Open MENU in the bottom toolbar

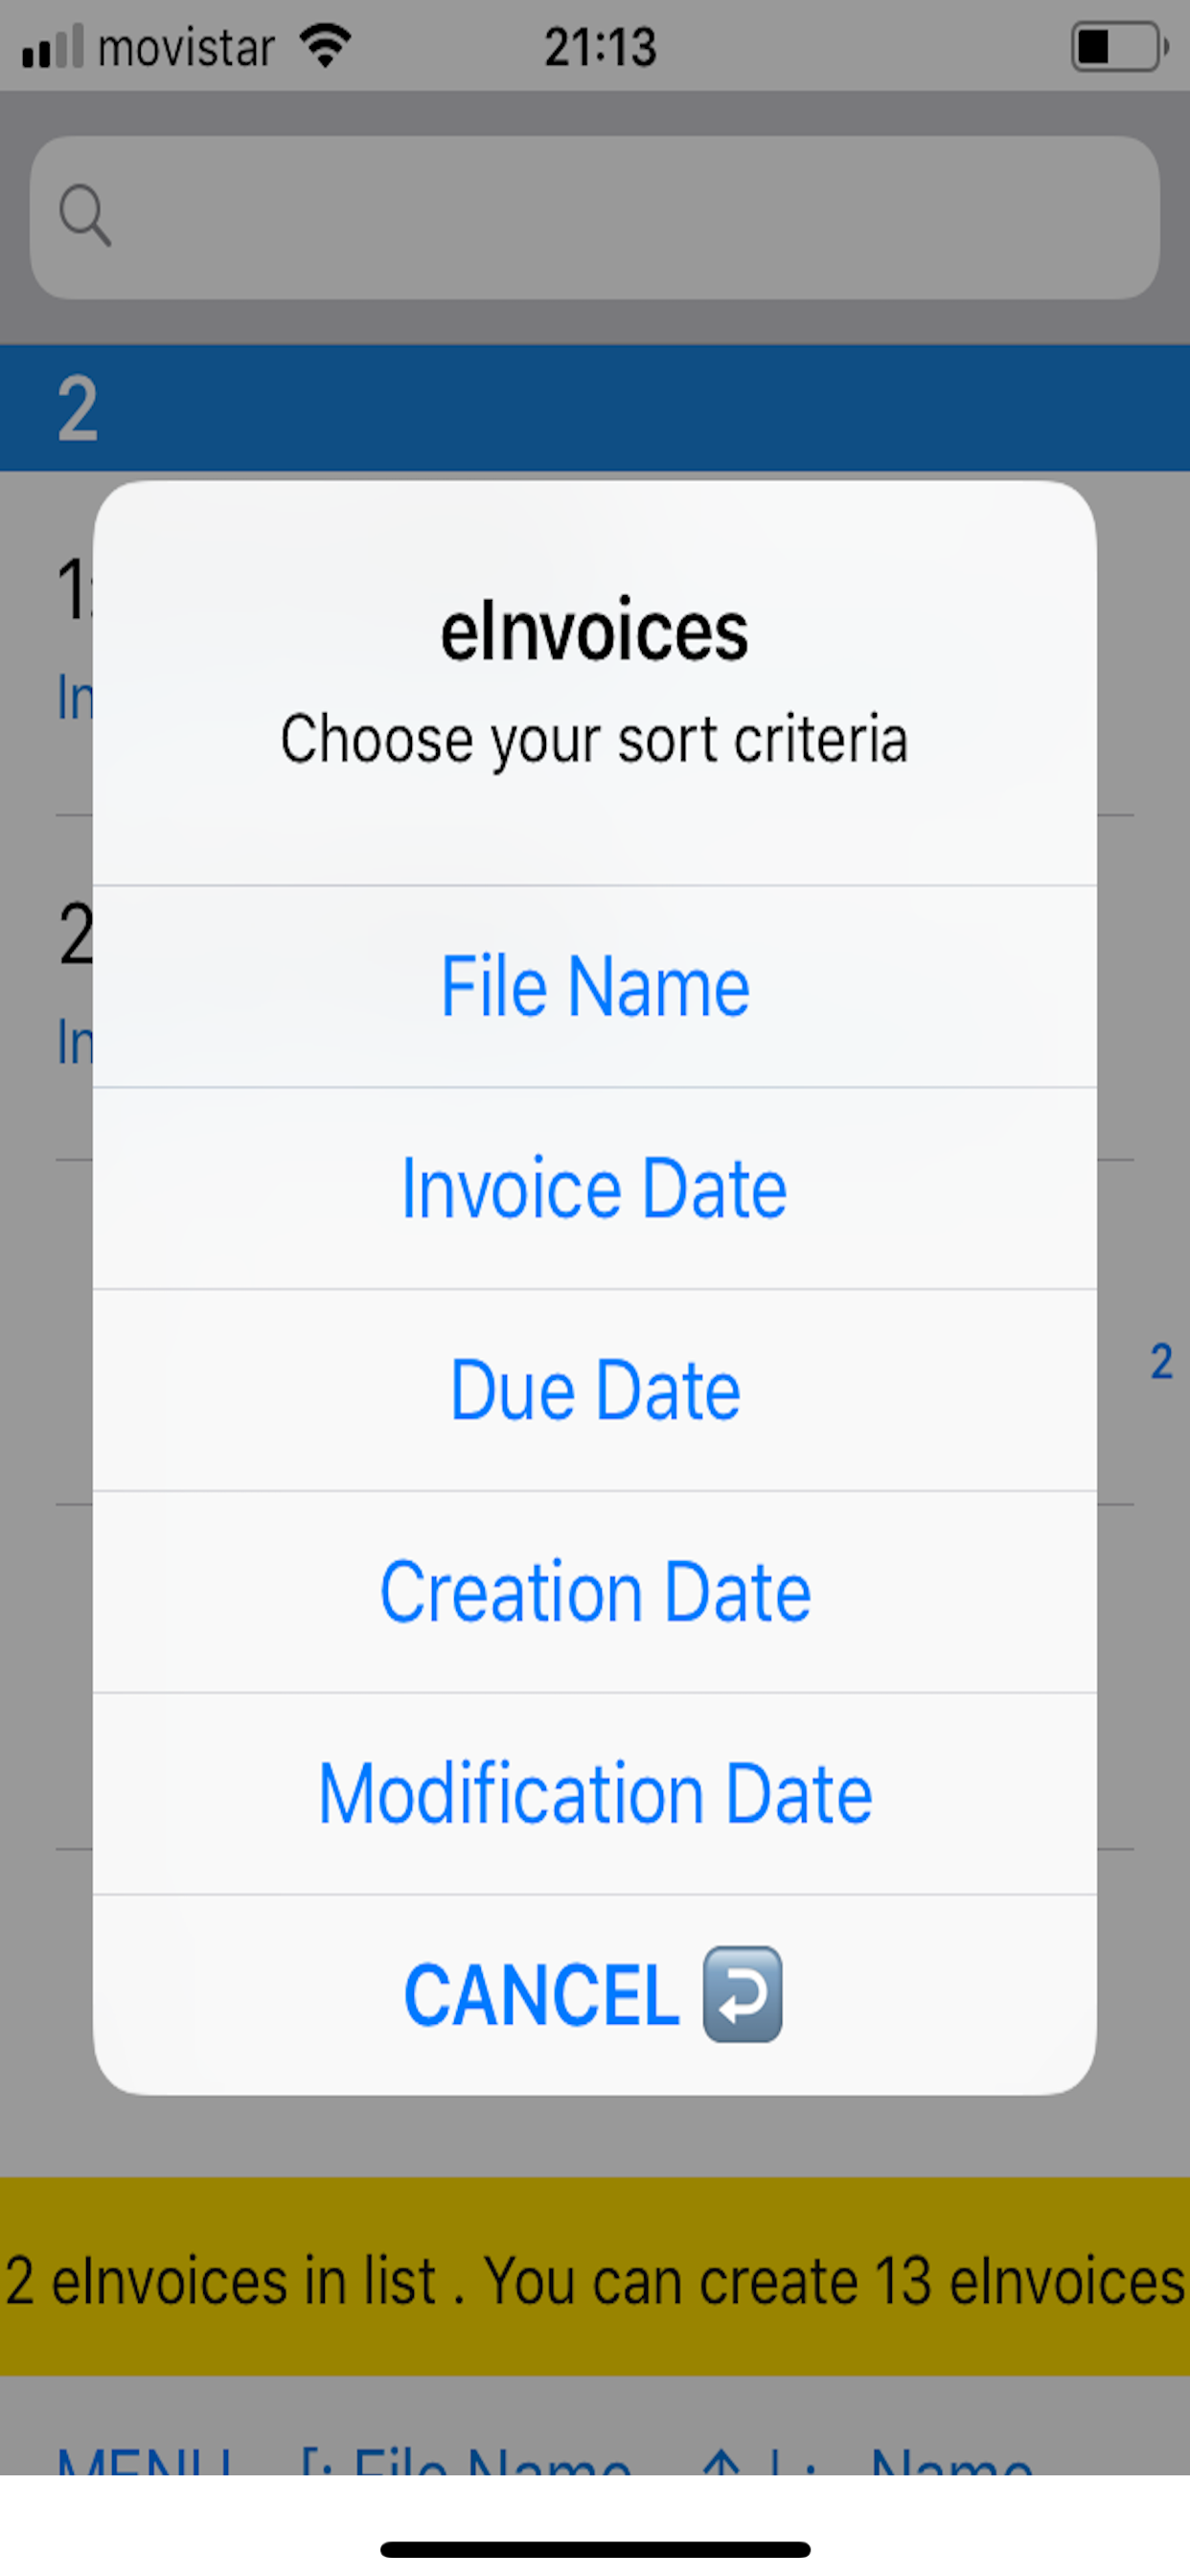[x=146, y=2461]
